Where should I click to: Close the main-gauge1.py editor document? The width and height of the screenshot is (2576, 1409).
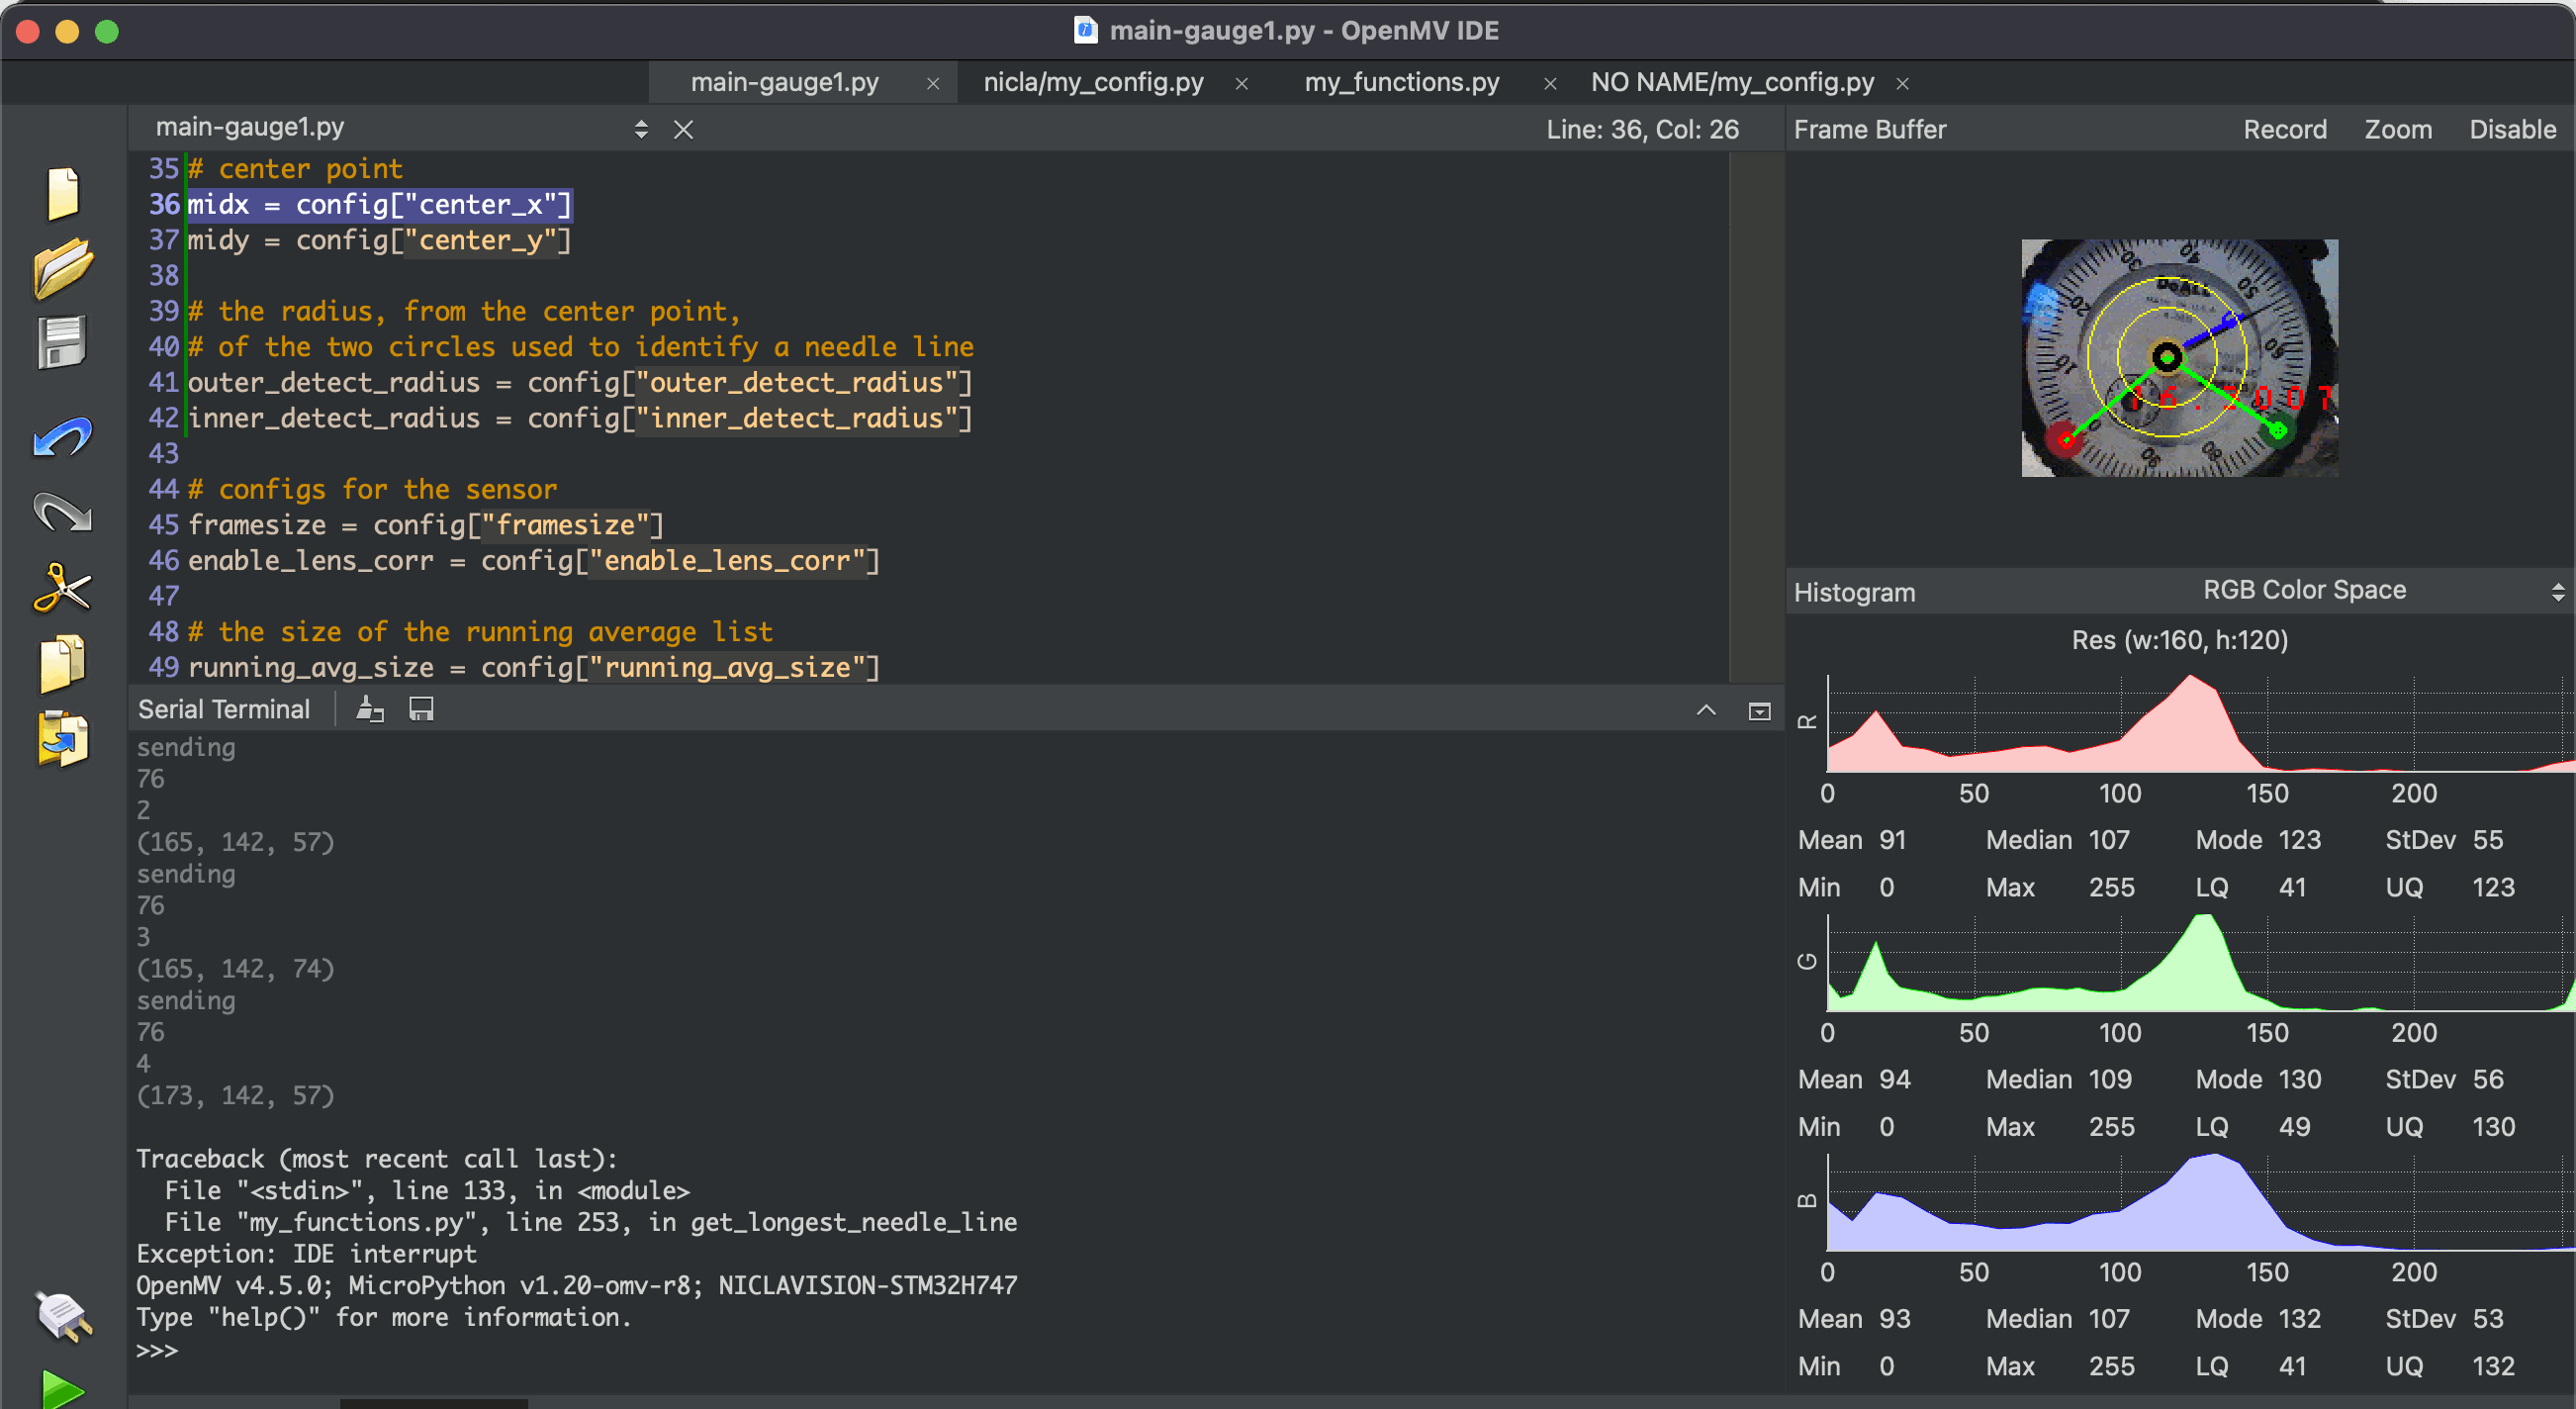[683, 129]
